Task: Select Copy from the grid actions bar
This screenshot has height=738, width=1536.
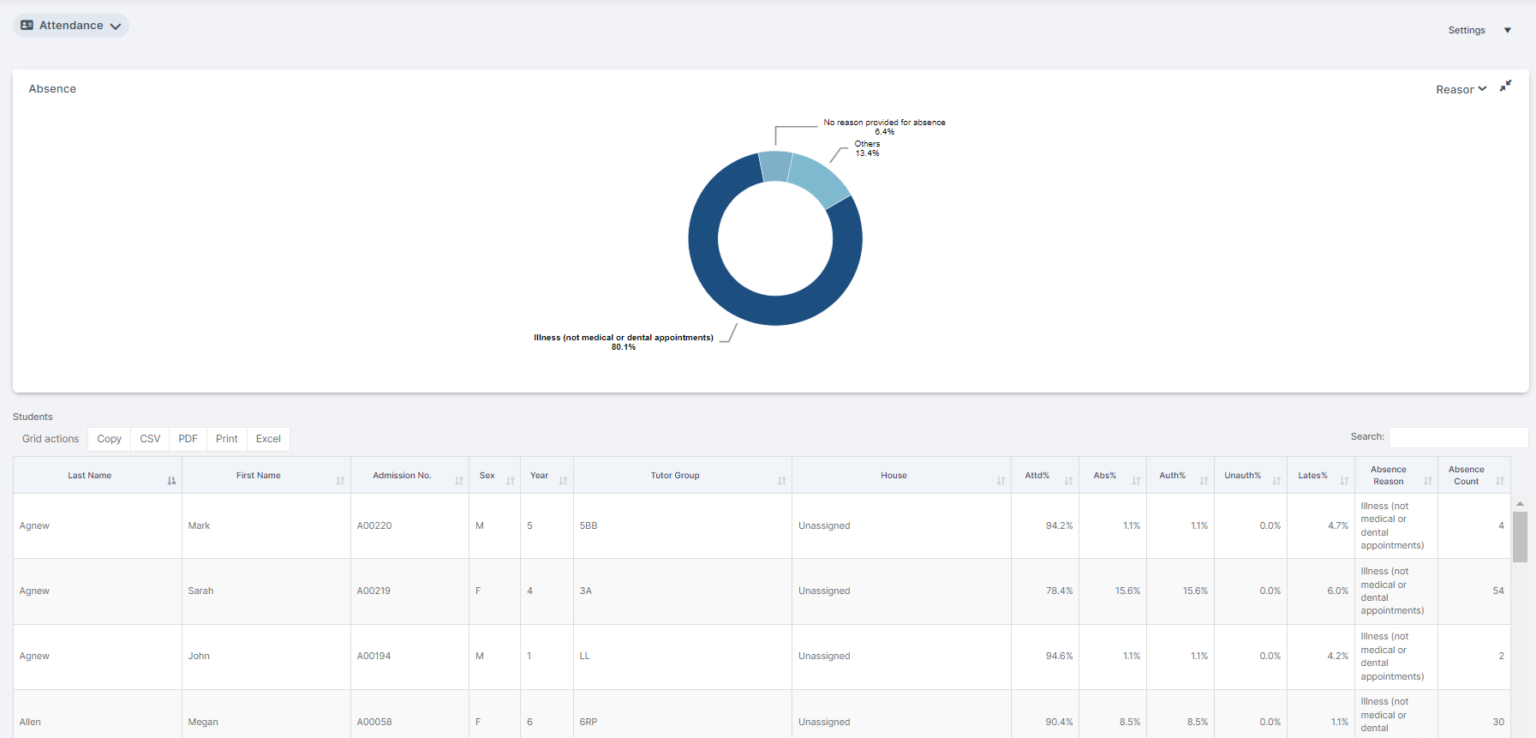Action: tap(108, 438)
